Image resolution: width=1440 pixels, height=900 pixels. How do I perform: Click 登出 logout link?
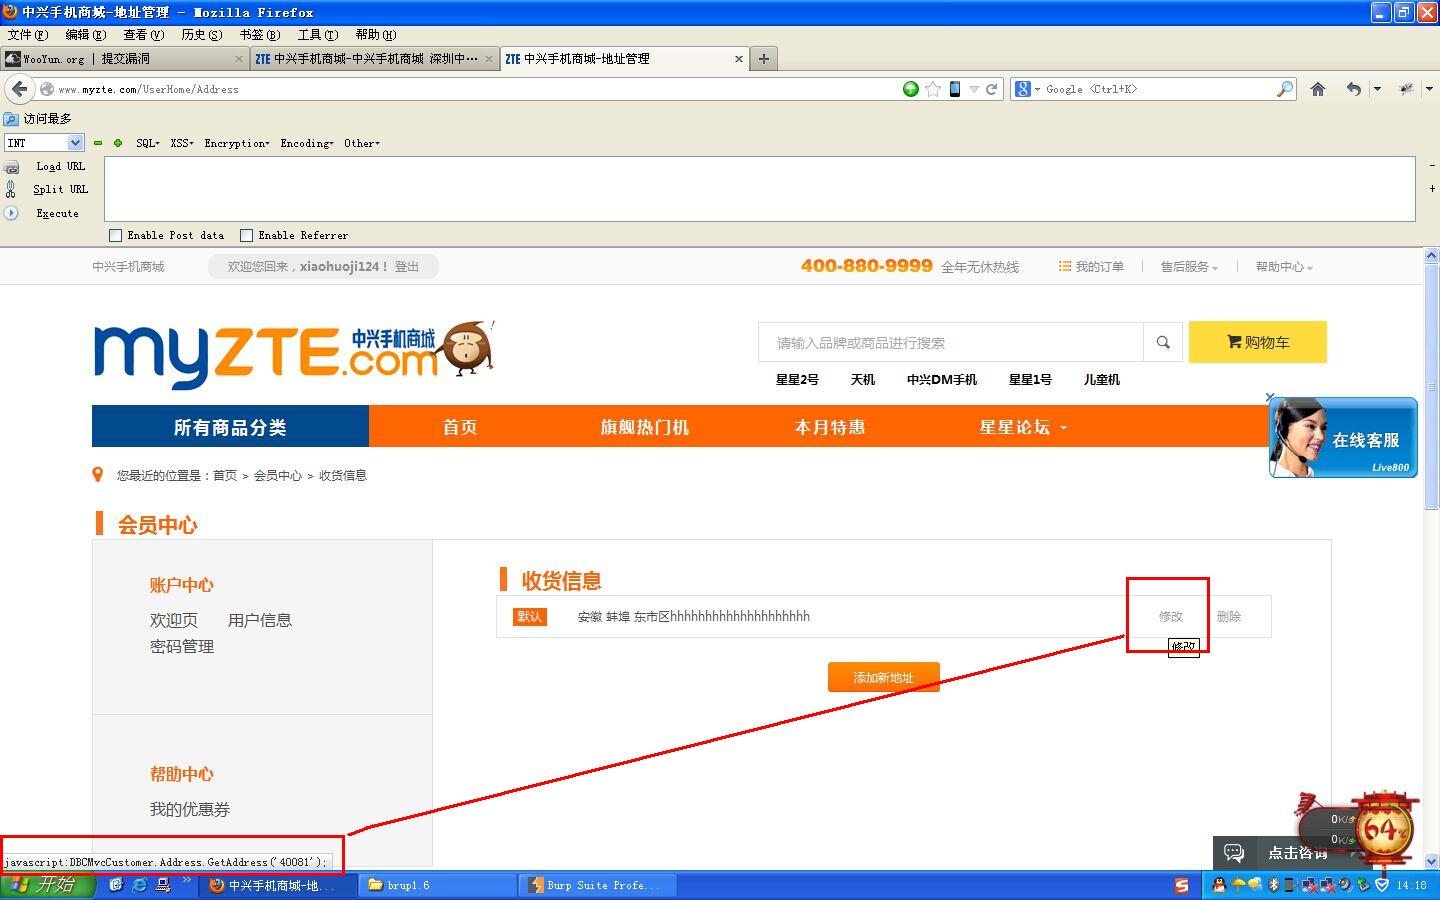tap(406, 267)
